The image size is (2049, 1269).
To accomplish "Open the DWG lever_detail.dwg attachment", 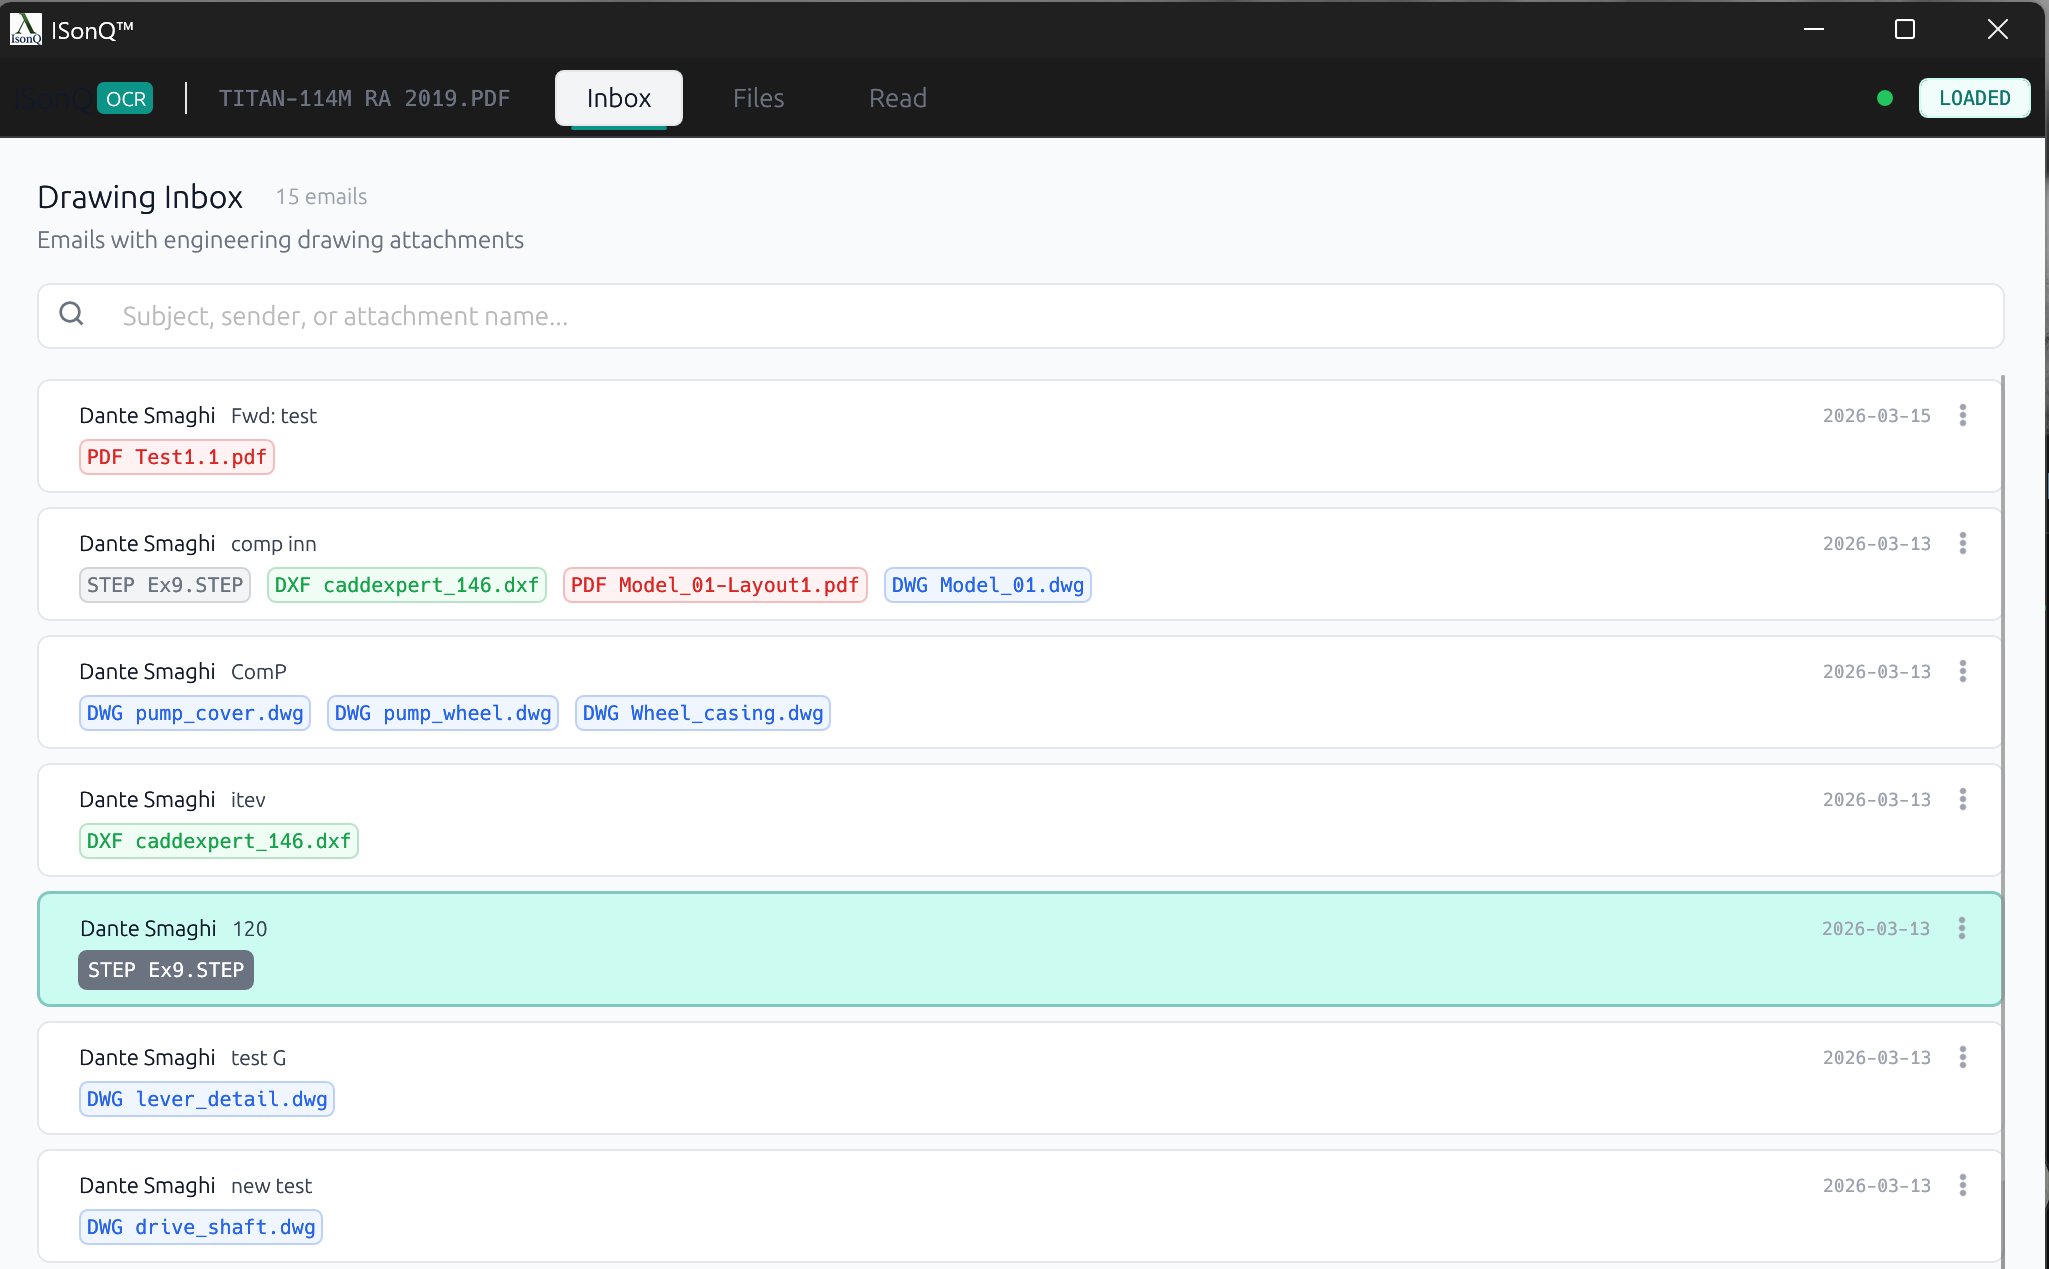I will (207, 1099).
